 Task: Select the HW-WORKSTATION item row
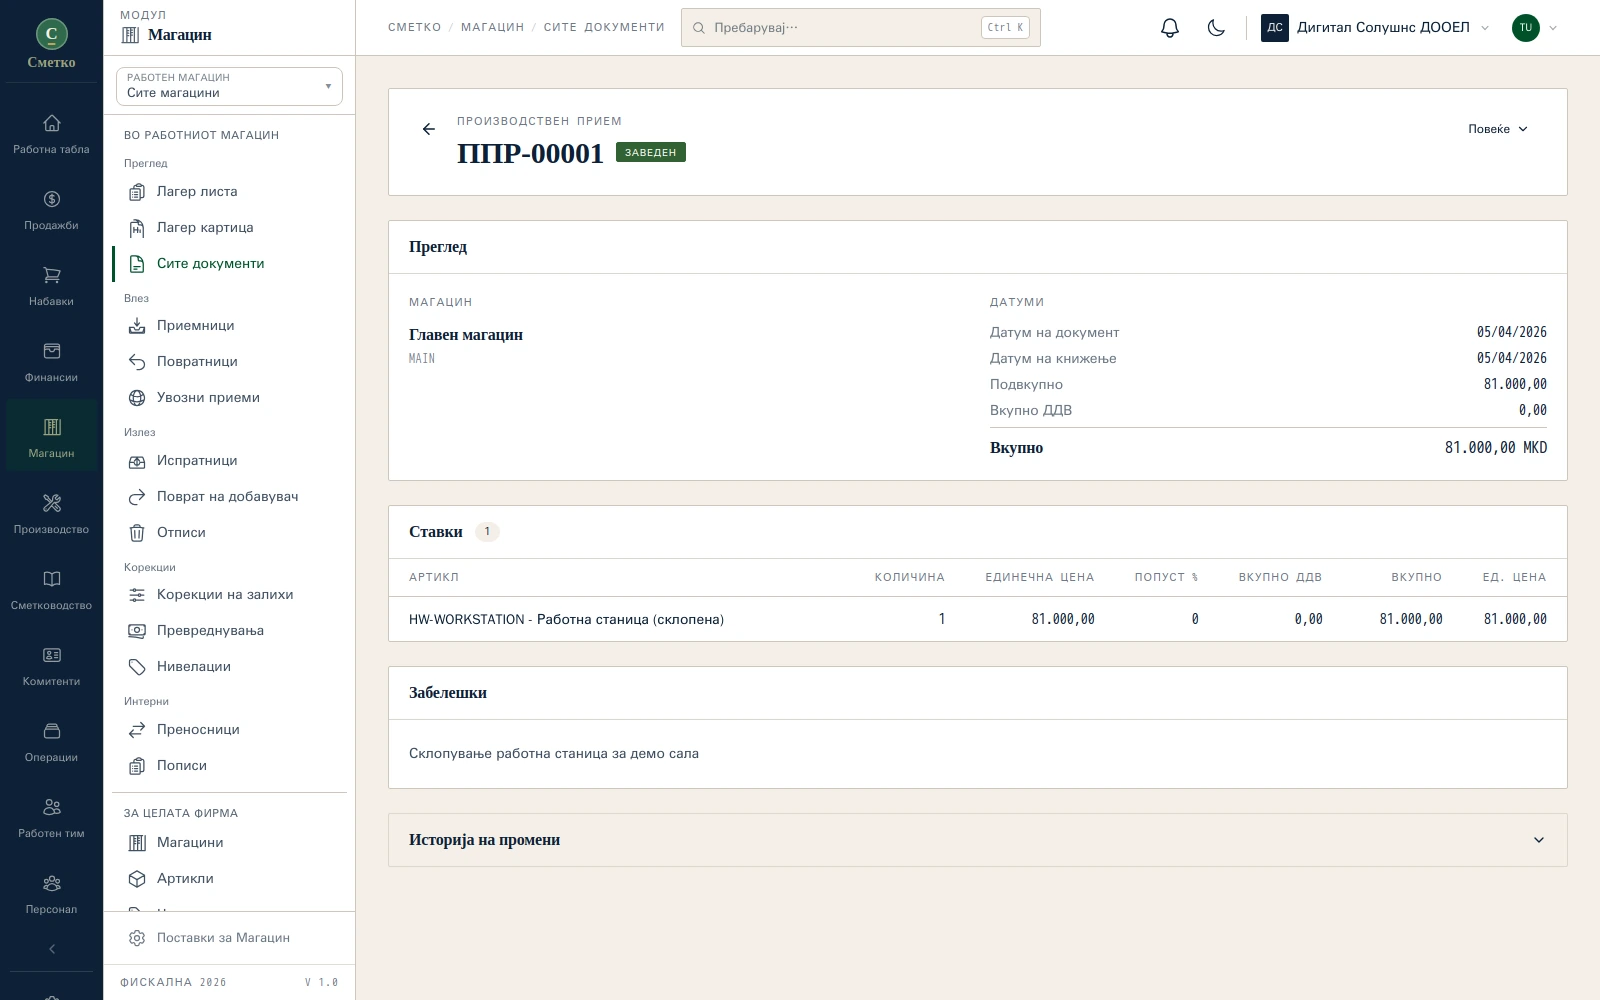tap(977, 619)
